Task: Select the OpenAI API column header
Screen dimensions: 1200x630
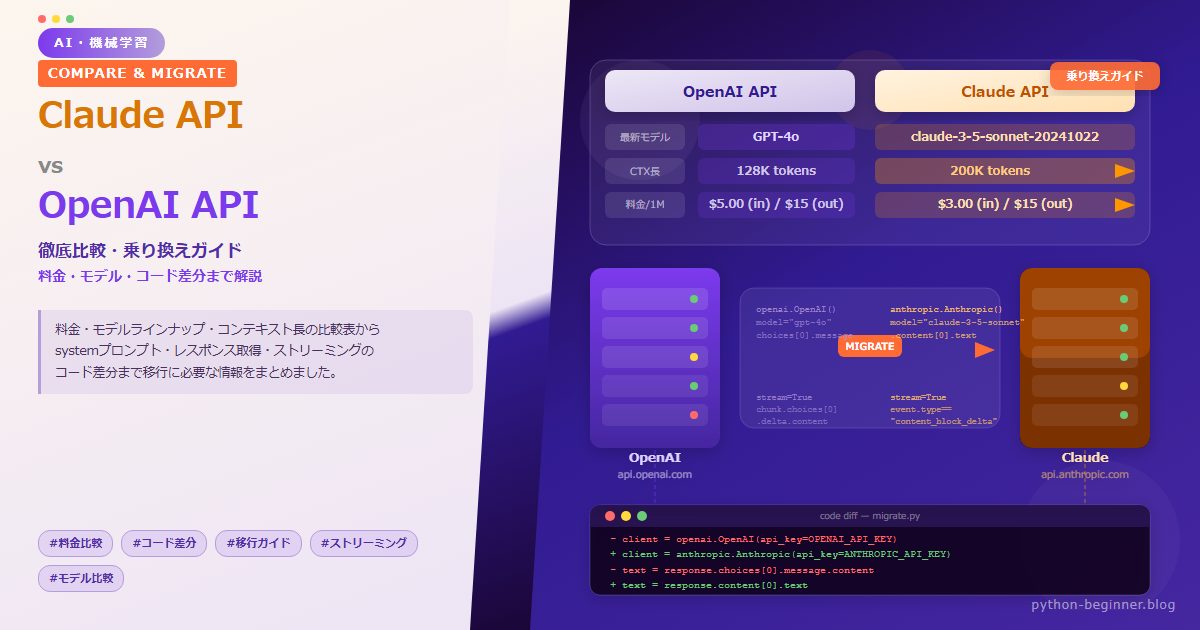Action: tap(730, 91)
